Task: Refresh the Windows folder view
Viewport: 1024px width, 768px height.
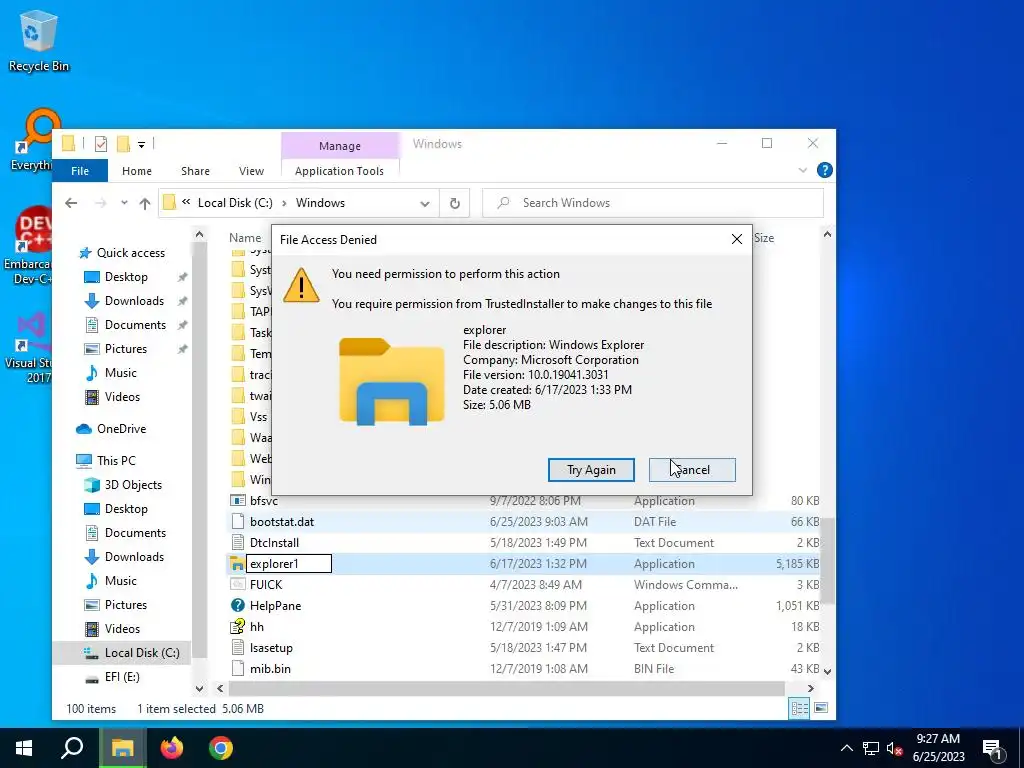Action: tap(455, 203)
